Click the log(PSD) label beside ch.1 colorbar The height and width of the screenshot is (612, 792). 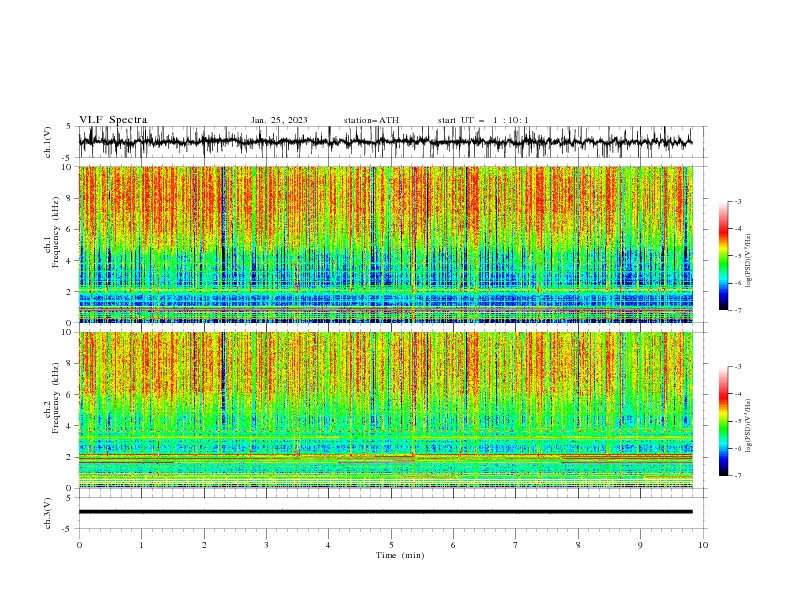(748, 261)
